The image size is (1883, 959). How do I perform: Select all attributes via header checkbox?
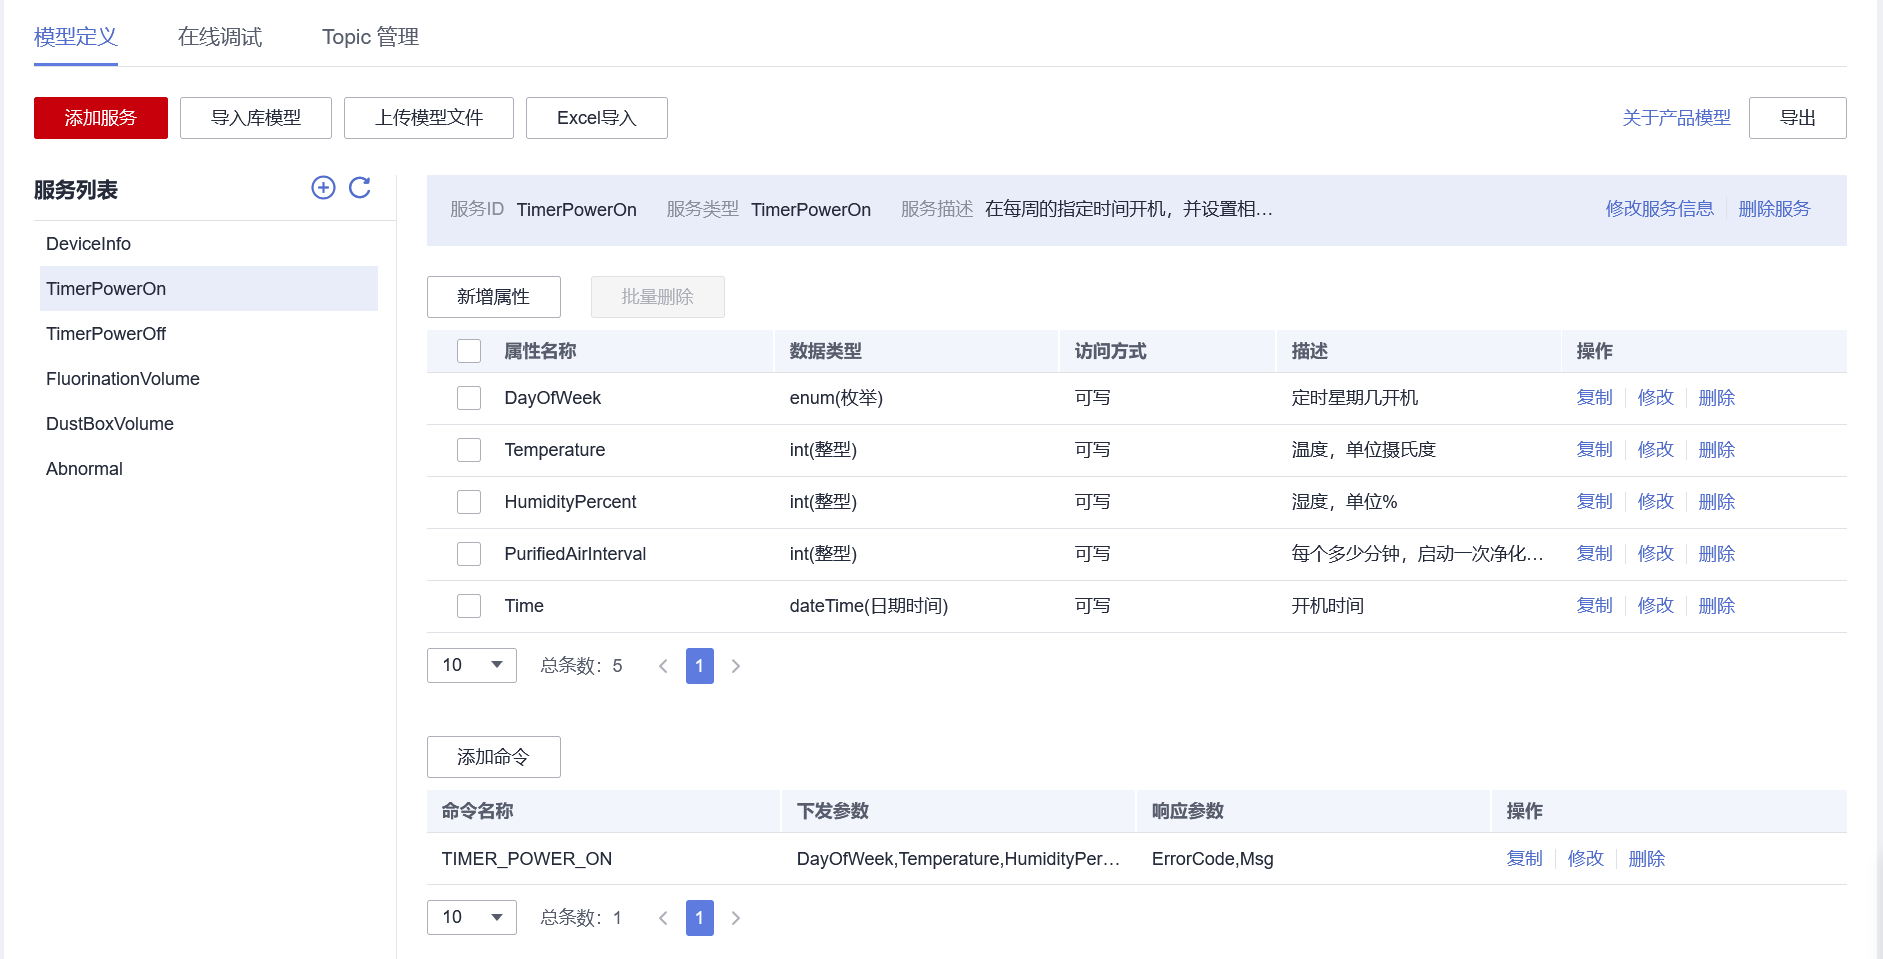(x=468, y=350)
